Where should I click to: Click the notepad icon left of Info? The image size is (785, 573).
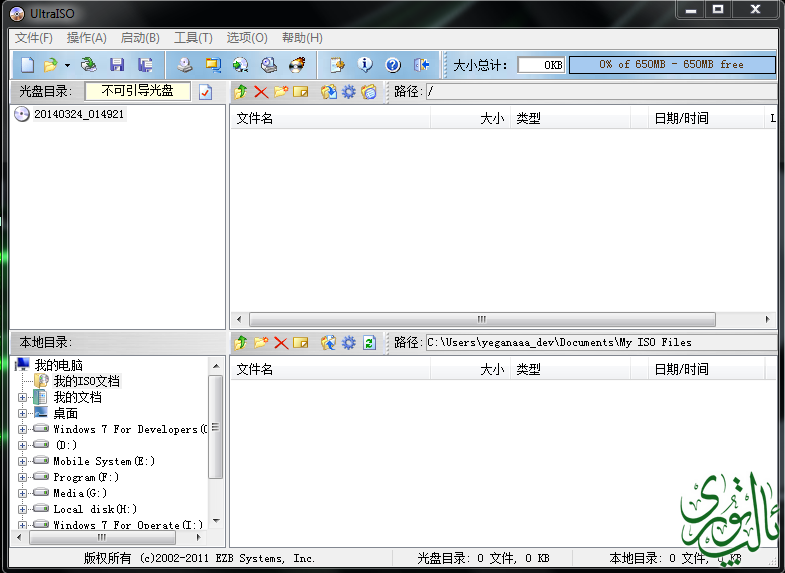337,65
